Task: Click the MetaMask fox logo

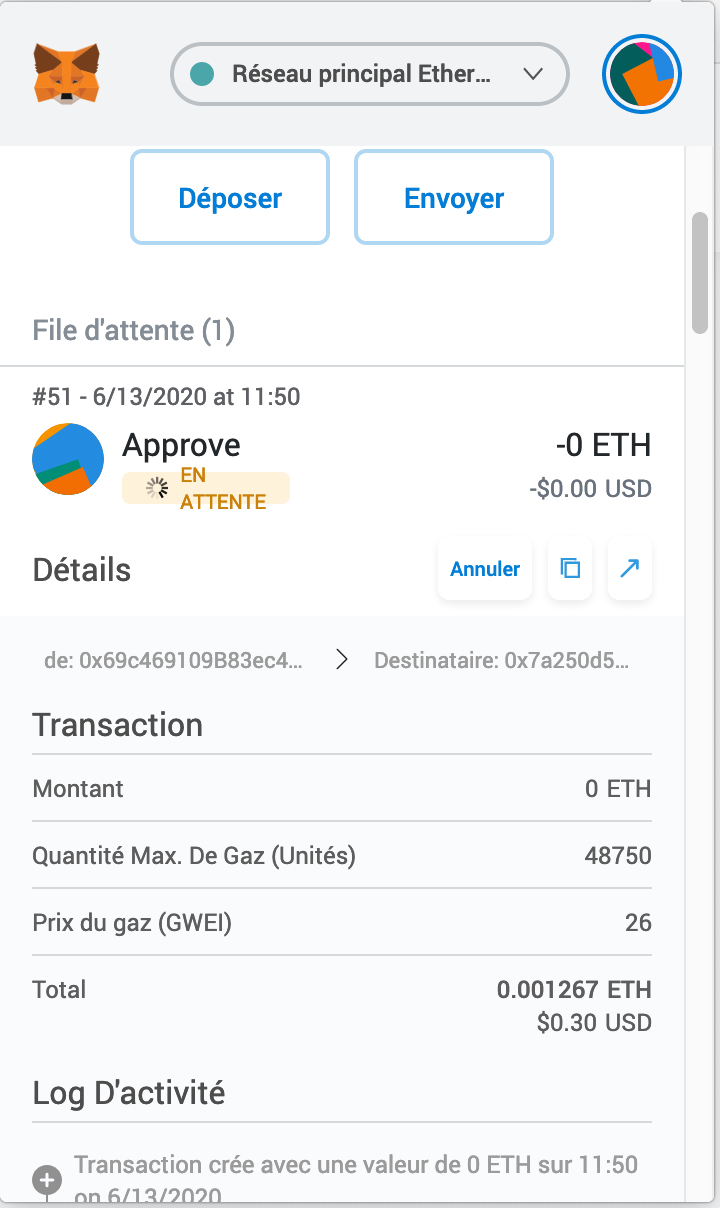Action: 67,73
